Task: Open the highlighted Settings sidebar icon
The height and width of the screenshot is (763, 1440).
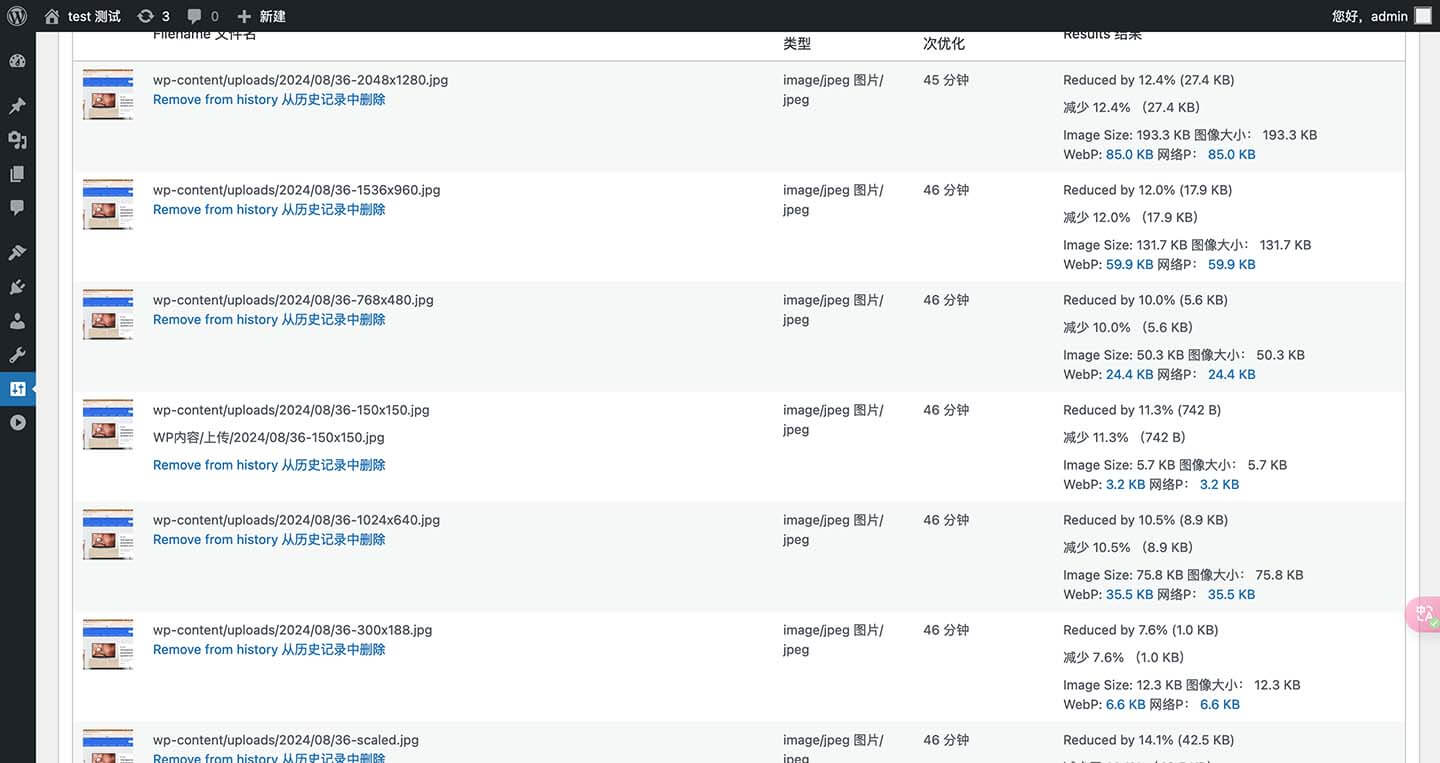Action: click(17, 389)
